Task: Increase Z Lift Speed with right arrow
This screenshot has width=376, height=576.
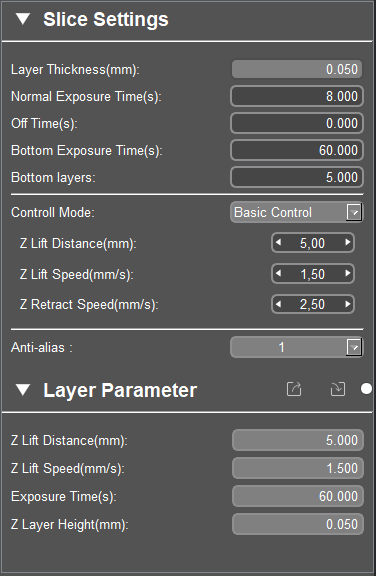Action: click(347, 273)
